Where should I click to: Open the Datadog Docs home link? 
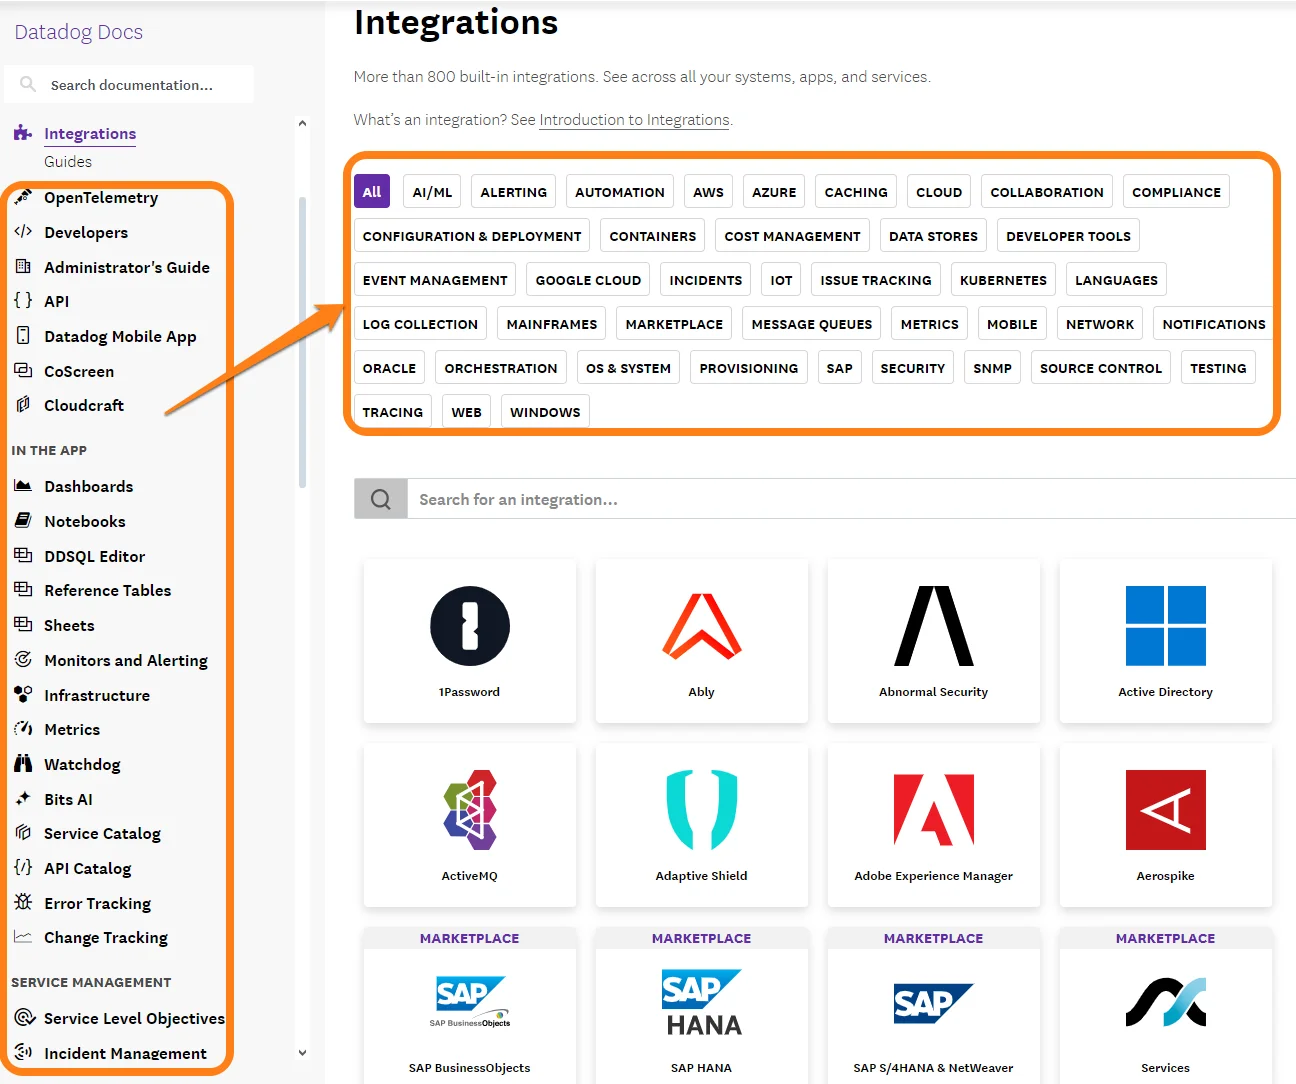click(79, 32)
